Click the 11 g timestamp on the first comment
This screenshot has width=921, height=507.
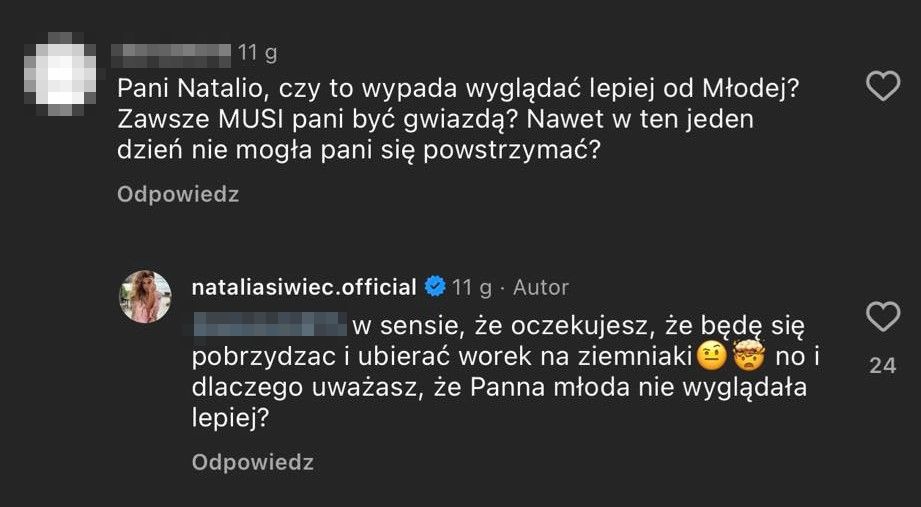tap(257, 51)
